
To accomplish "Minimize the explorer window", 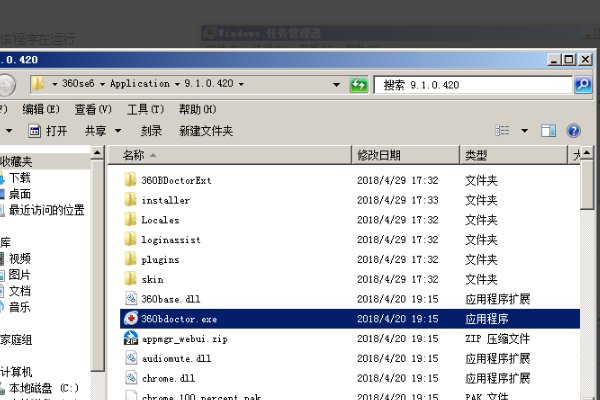I will pyautogui.click(x=554, y=59).
